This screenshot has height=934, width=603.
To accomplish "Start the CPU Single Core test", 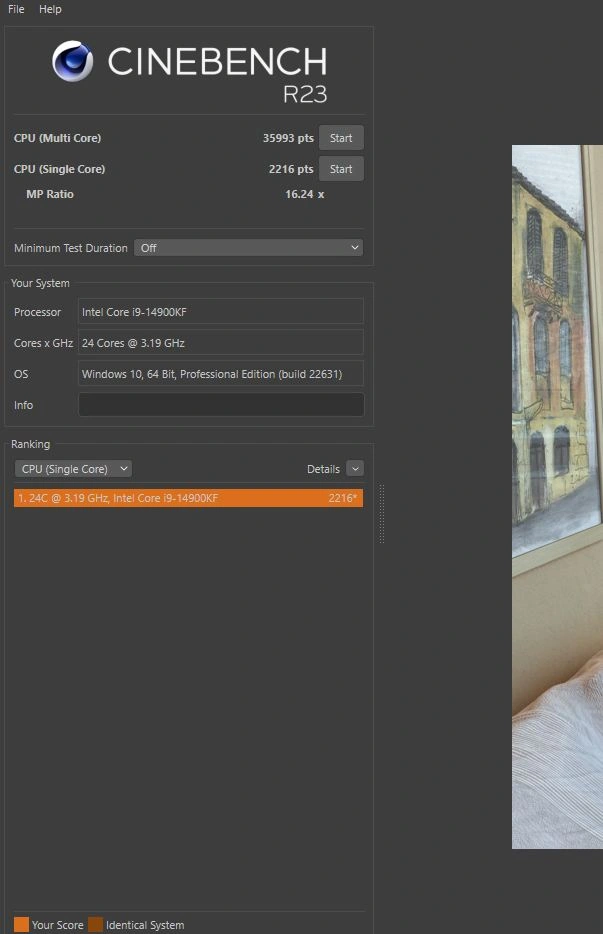I will click(x=341, y=169).
